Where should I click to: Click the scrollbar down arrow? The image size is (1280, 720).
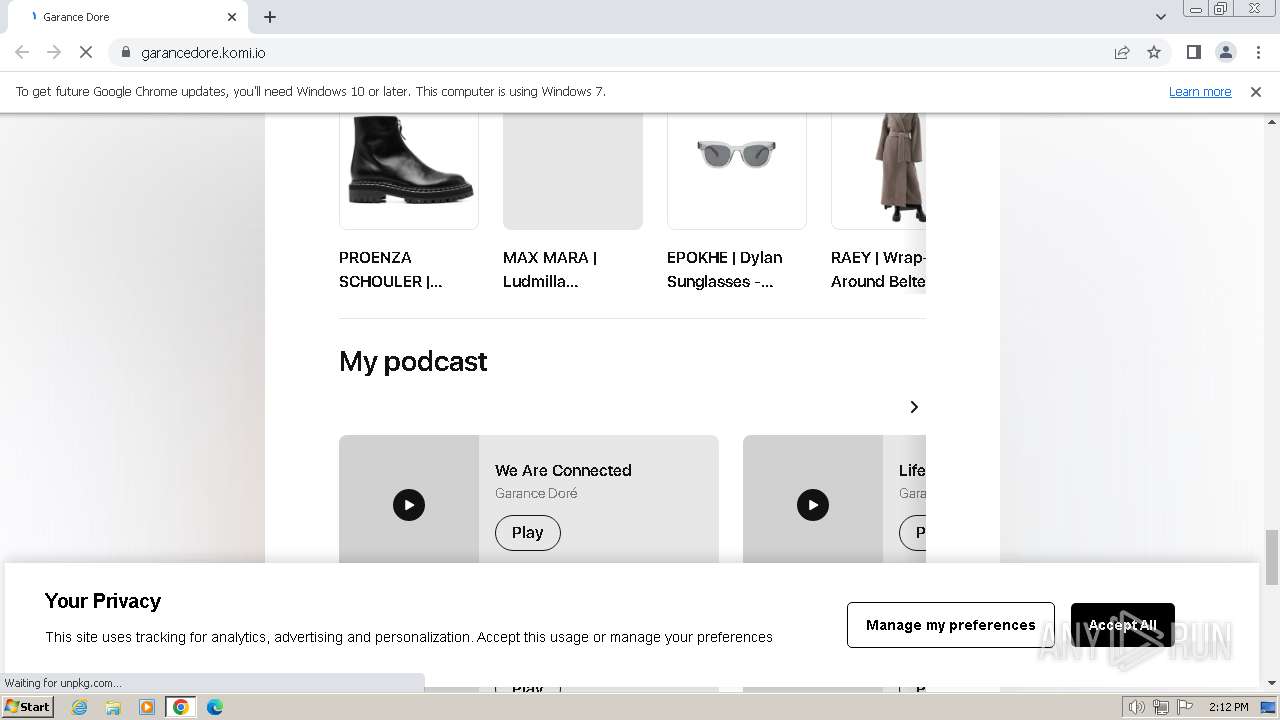tap(1272, 683)
